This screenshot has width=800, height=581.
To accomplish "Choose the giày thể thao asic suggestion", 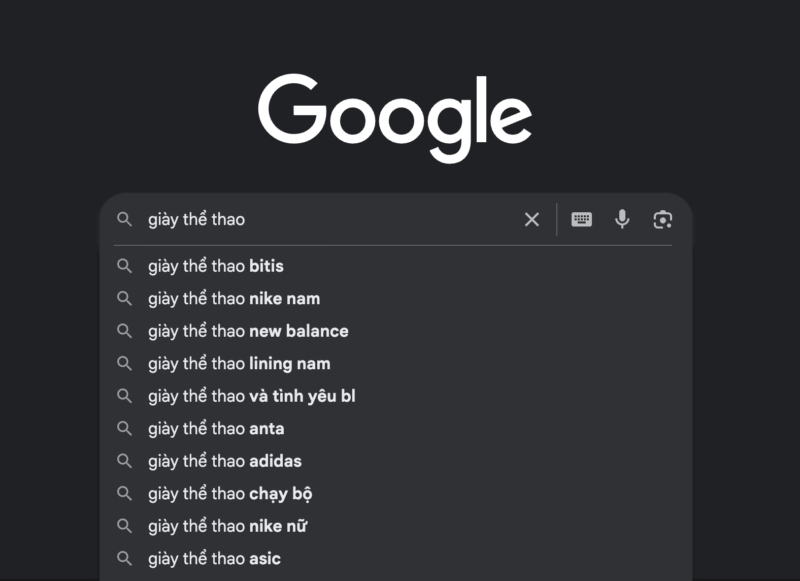I will tap(214, 559).
